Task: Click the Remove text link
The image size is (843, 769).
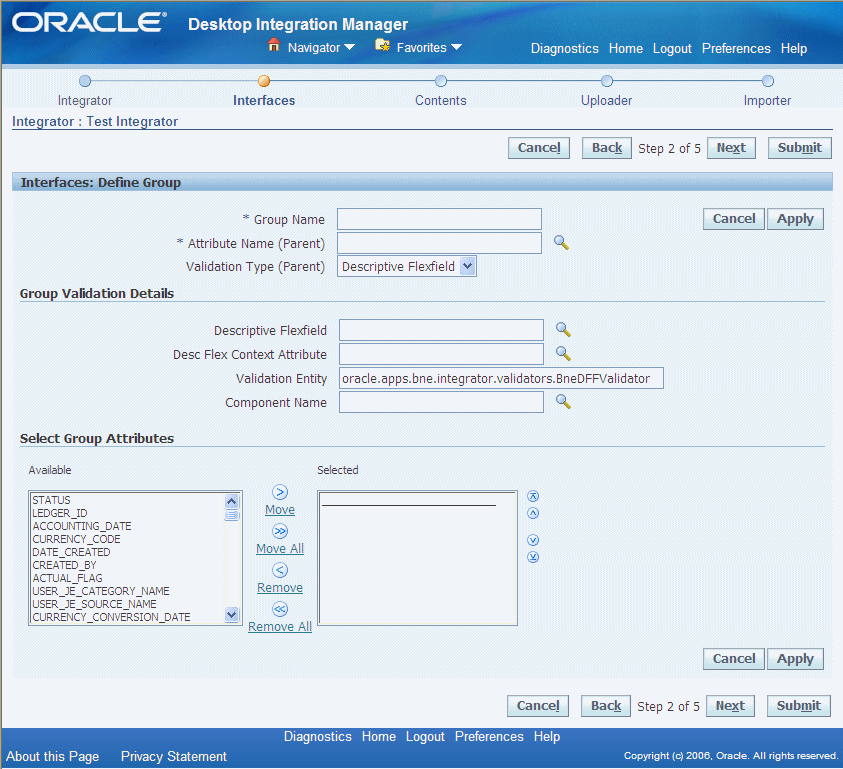Action: pos(280,588)
